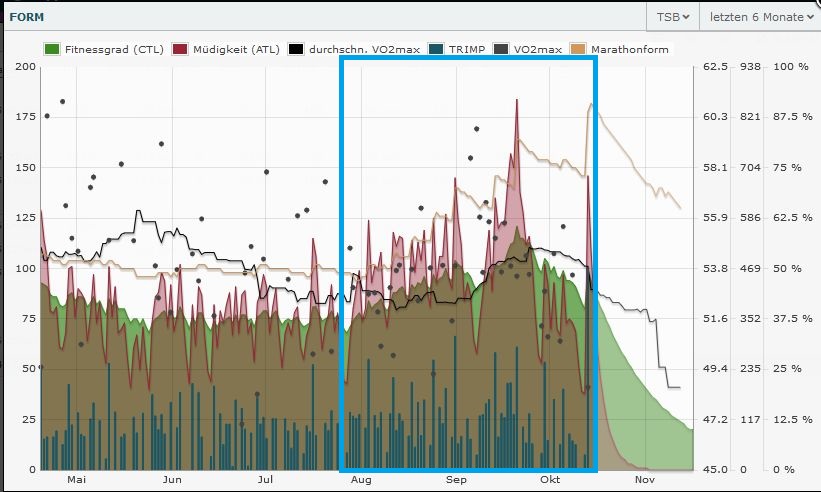This screenshot has height=492, width=821.
Task: Click the highest red fatigue peak in September
Action: tap(517, 101)
